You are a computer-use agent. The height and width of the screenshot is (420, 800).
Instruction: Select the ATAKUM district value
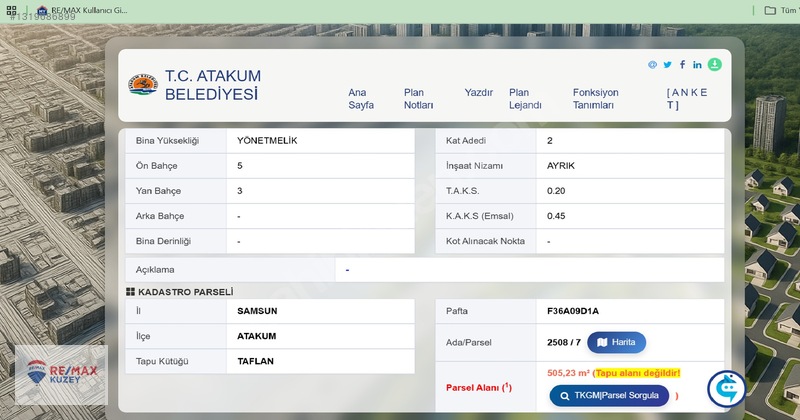pyautogui.click(x=257, y=336)
